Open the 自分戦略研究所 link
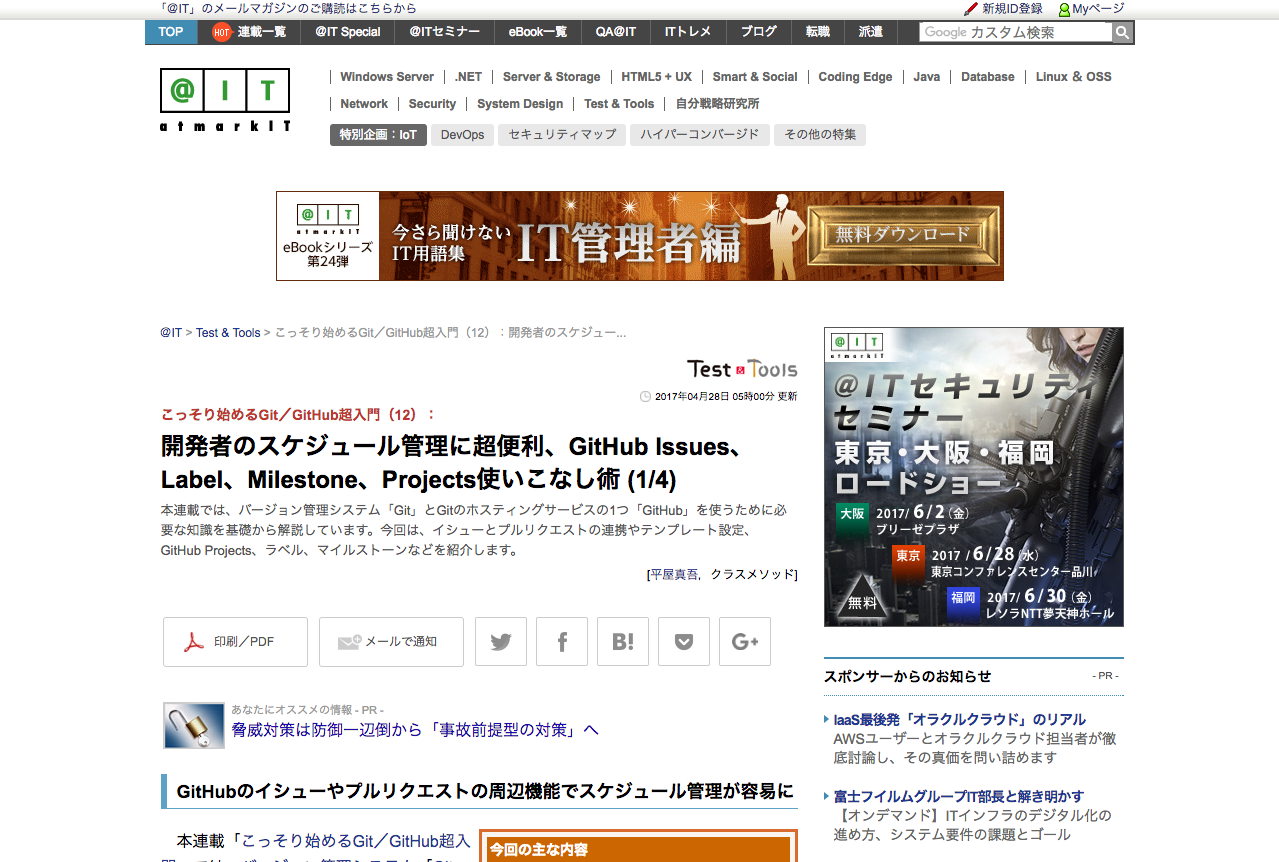Screen dimensions: 1279x862 (x=717, y=104)
